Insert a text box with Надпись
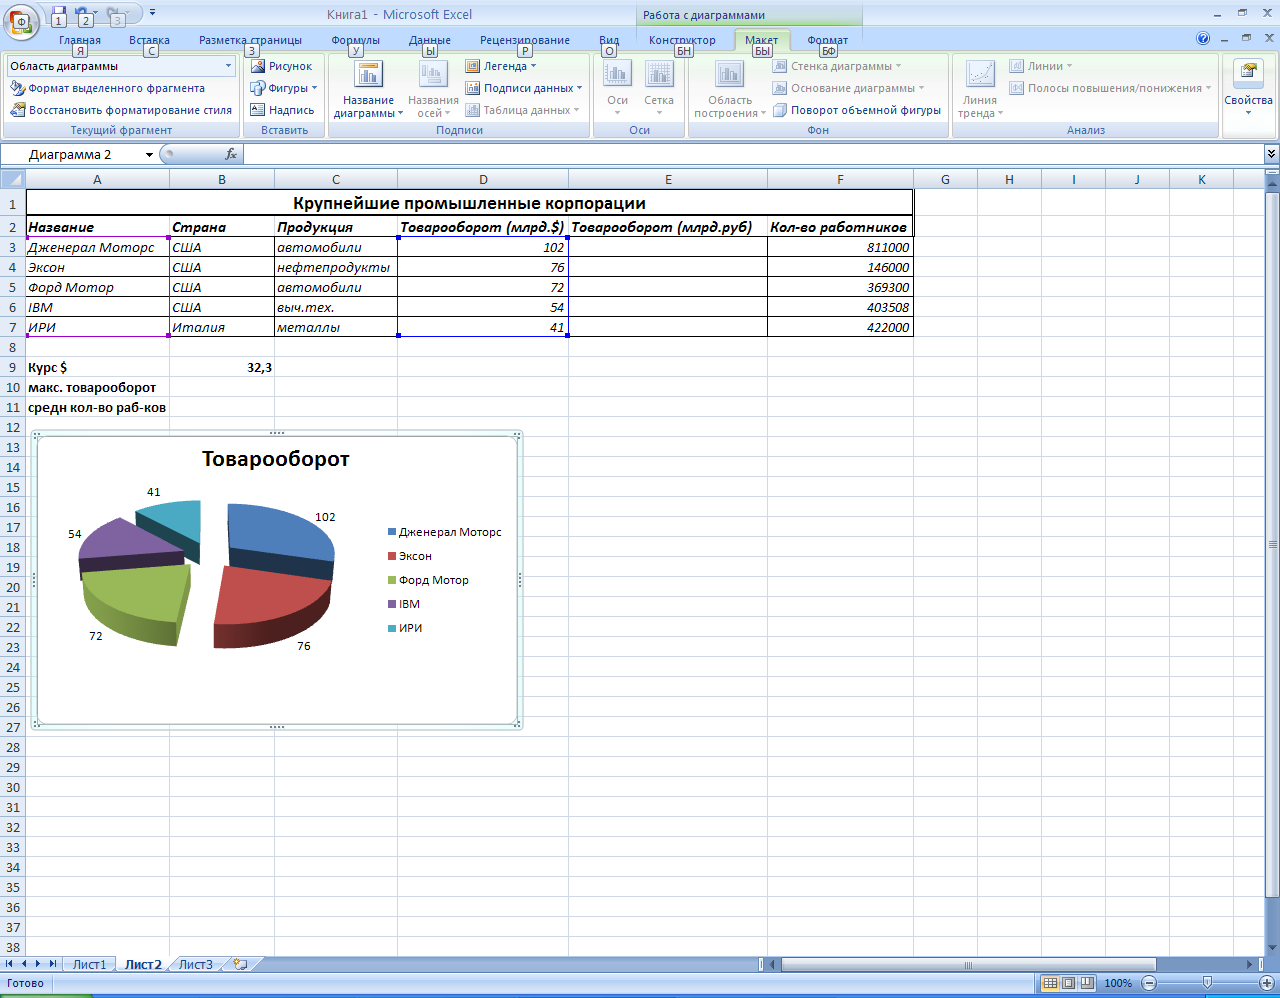 282,110
